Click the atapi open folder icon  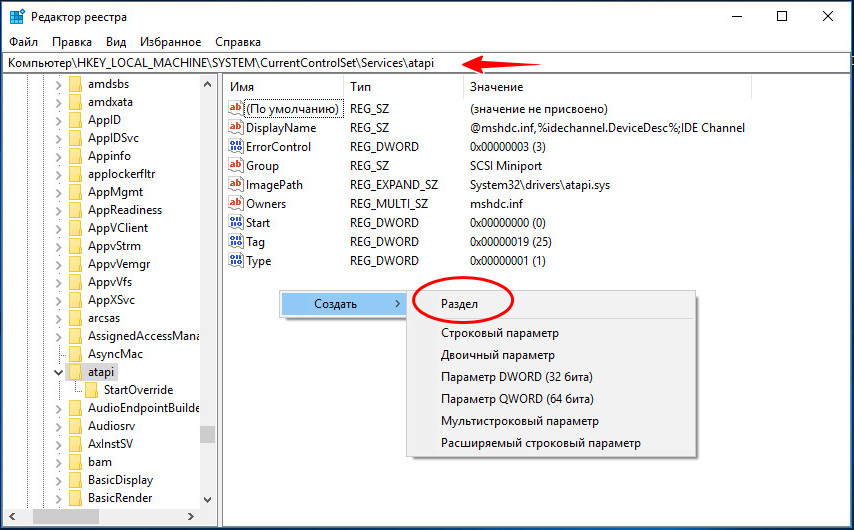pyautogui.click(x=76, y=372)
